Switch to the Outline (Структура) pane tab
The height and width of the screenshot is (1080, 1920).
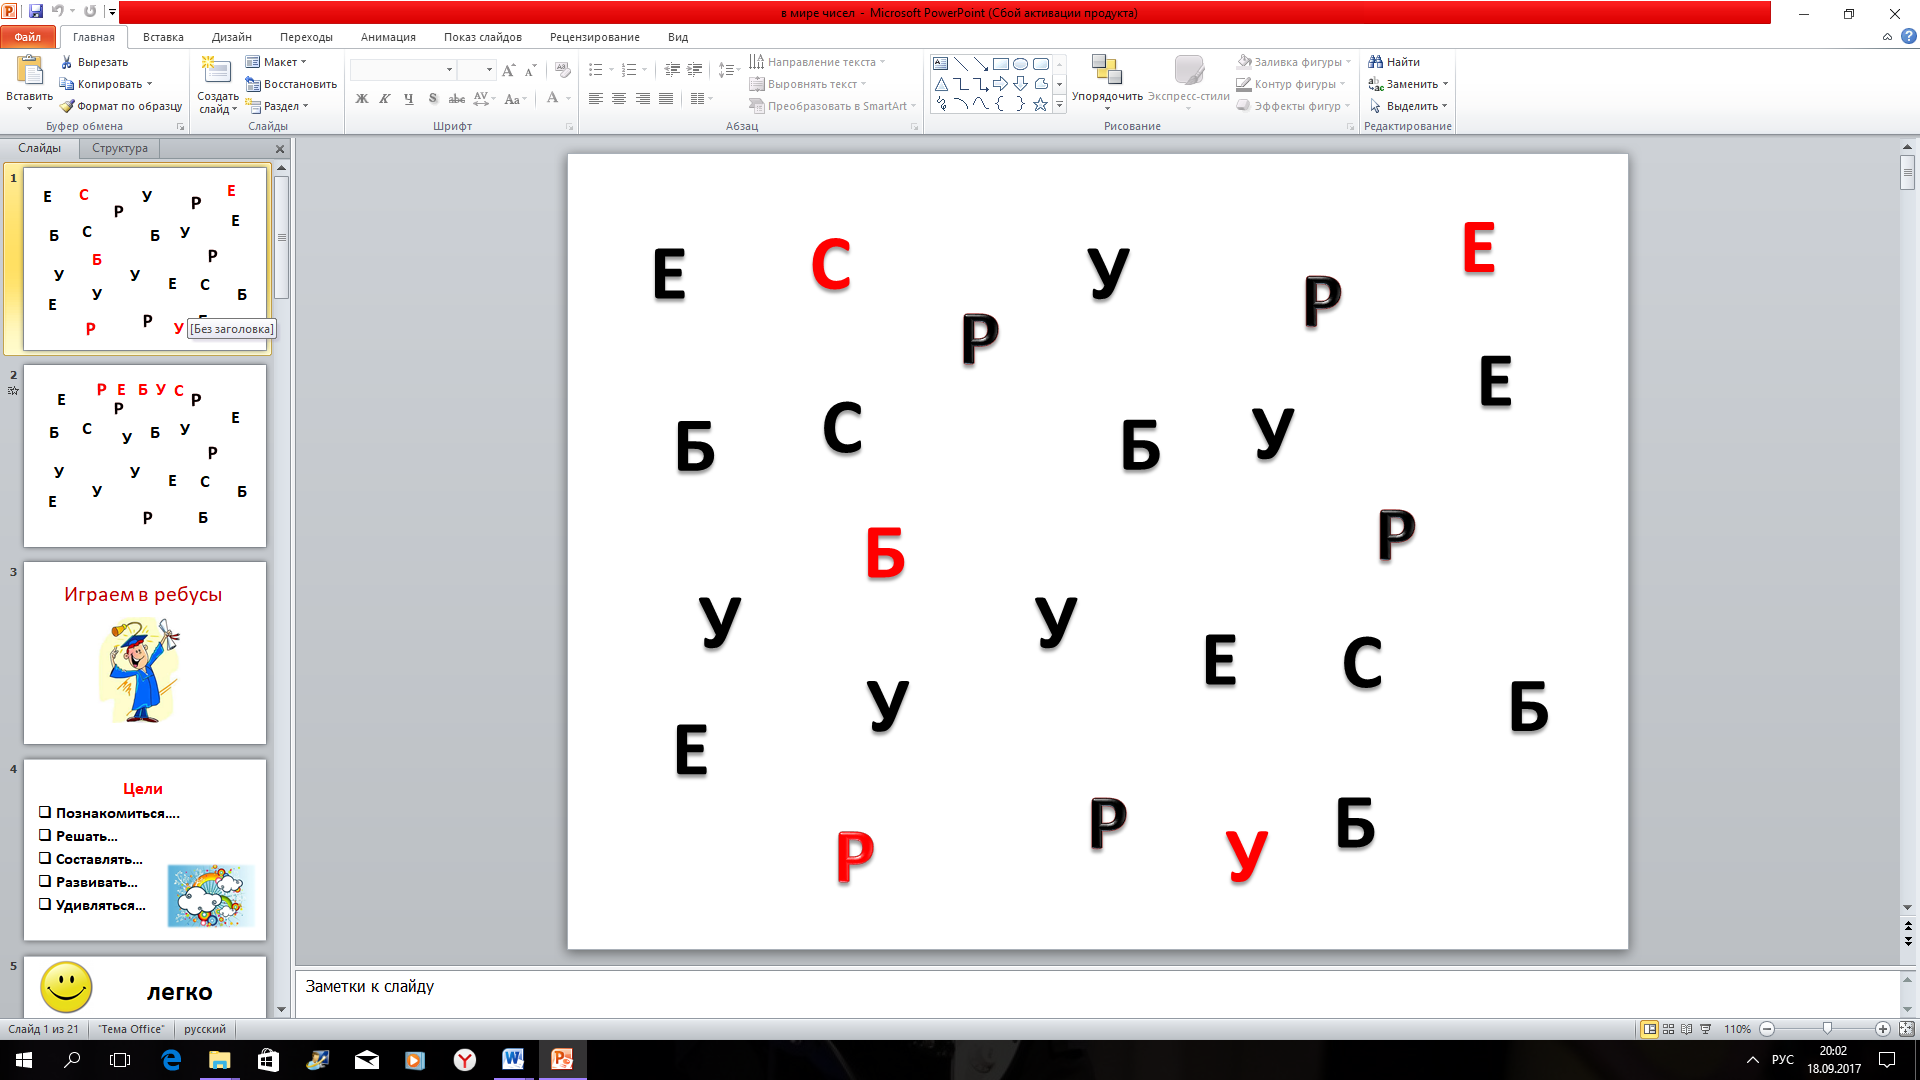[120, 148]
